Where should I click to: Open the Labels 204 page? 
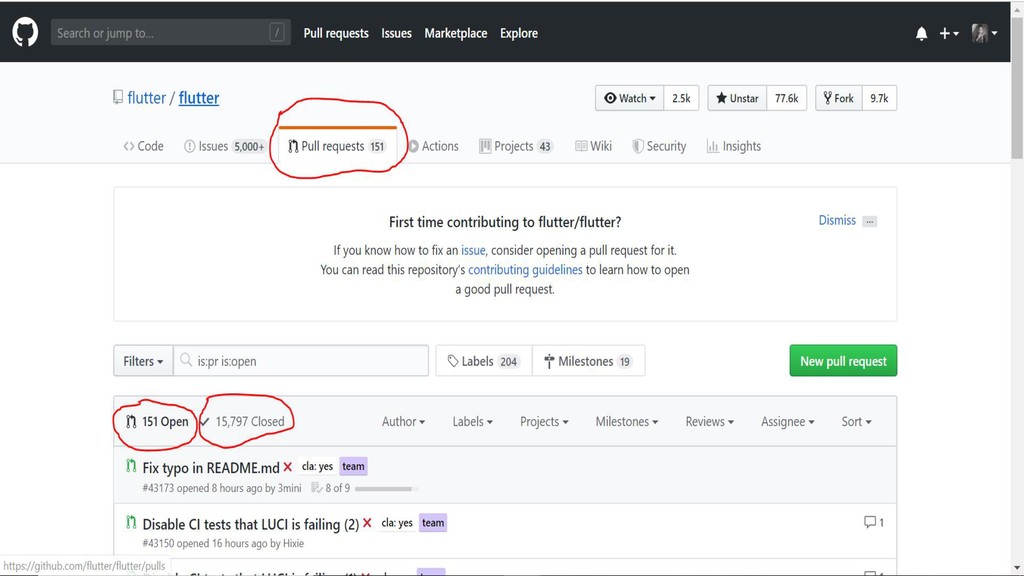click(484, 360)
